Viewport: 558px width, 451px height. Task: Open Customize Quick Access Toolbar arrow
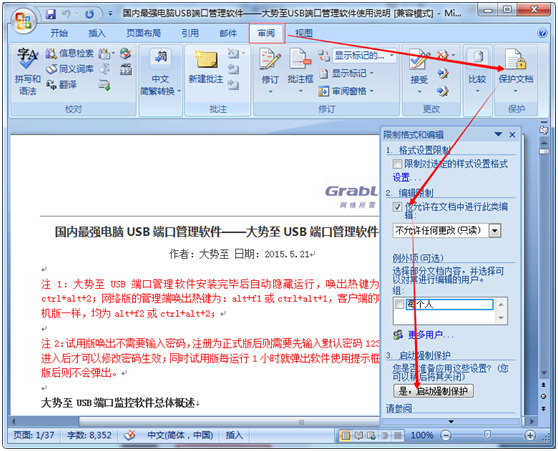click(x=110, y=14)
